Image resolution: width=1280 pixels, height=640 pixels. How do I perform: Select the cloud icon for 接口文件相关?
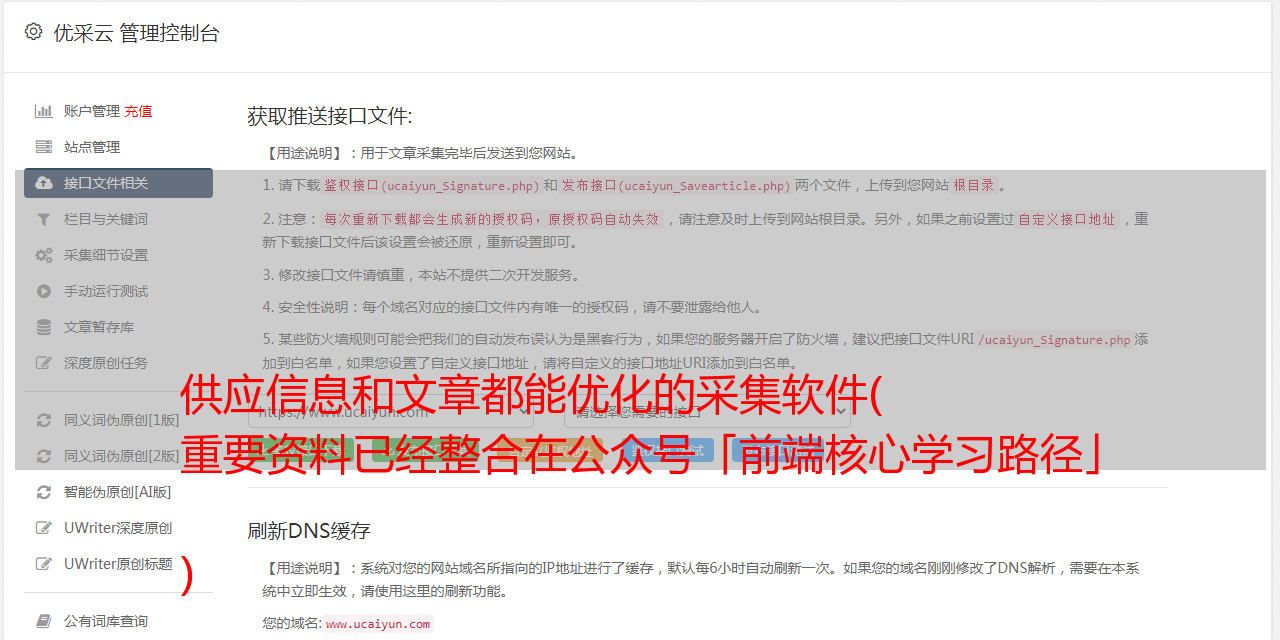tap(44, 183)
